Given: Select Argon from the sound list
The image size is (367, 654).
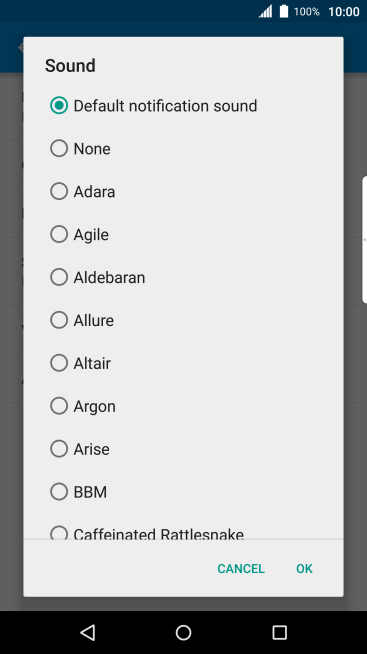Looking at the screenshot, I should coord(184,406).
